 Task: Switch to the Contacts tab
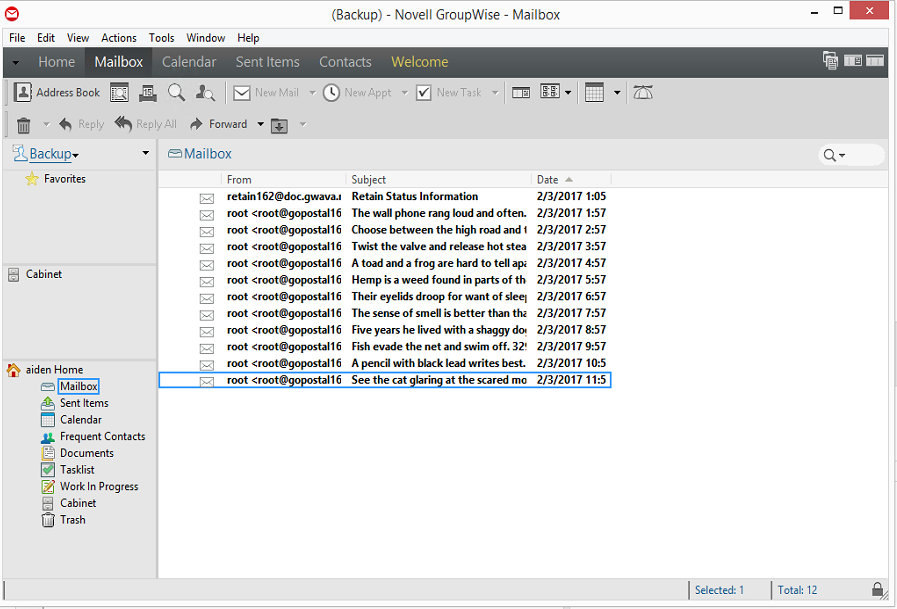(345, 62)
